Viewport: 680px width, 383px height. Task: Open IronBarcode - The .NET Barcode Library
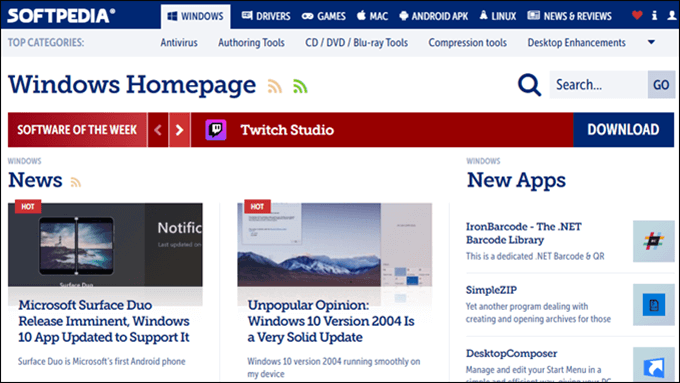(x=523, y=233)
